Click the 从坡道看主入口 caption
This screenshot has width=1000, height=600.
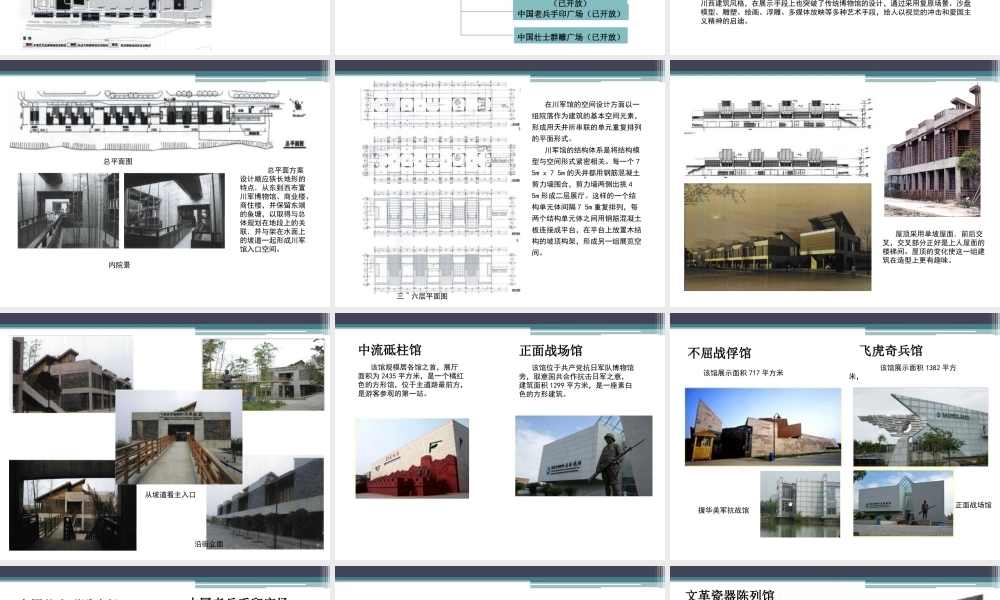(170, 495)
